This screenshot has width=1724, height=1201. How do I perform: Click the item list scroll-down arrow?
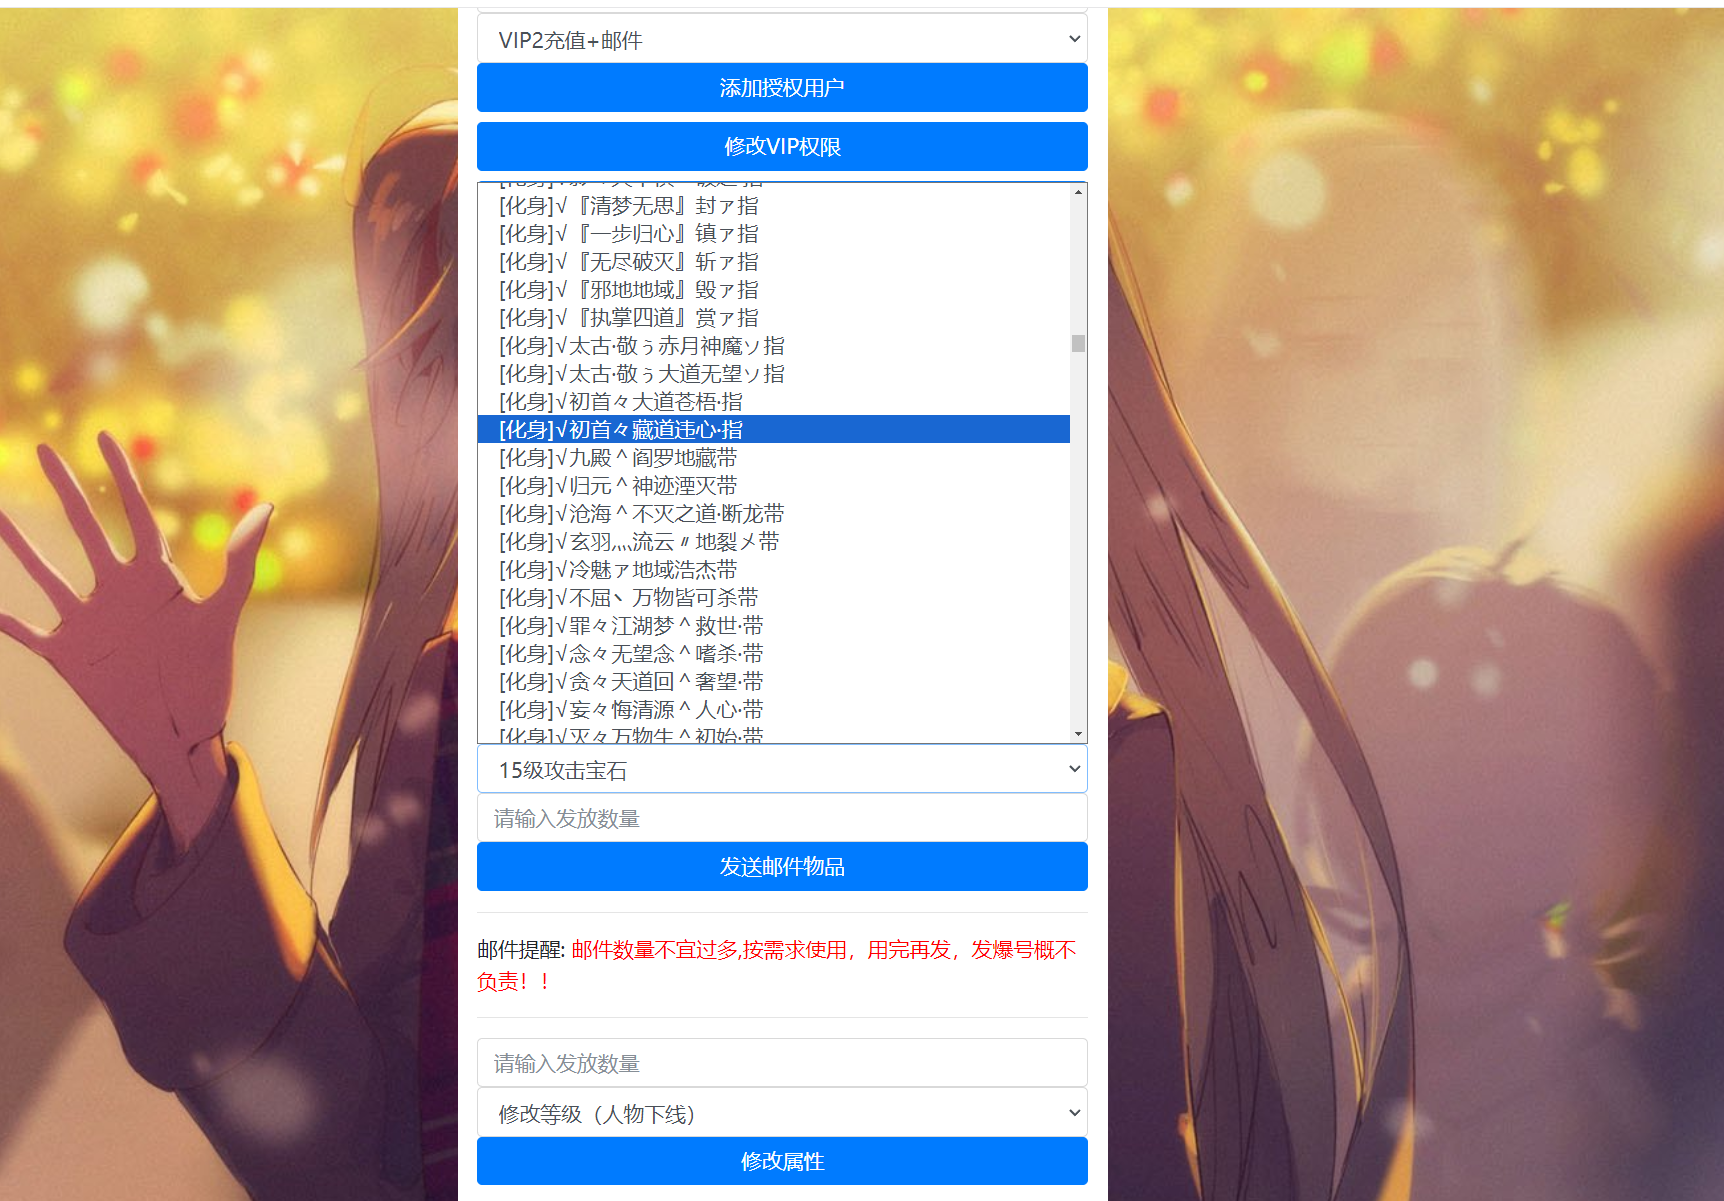1078,734
